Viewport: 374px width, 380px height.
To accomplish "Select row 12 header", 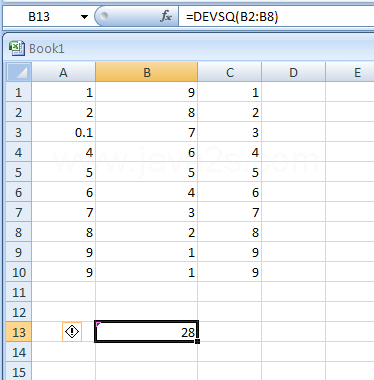I will [19, 312].
